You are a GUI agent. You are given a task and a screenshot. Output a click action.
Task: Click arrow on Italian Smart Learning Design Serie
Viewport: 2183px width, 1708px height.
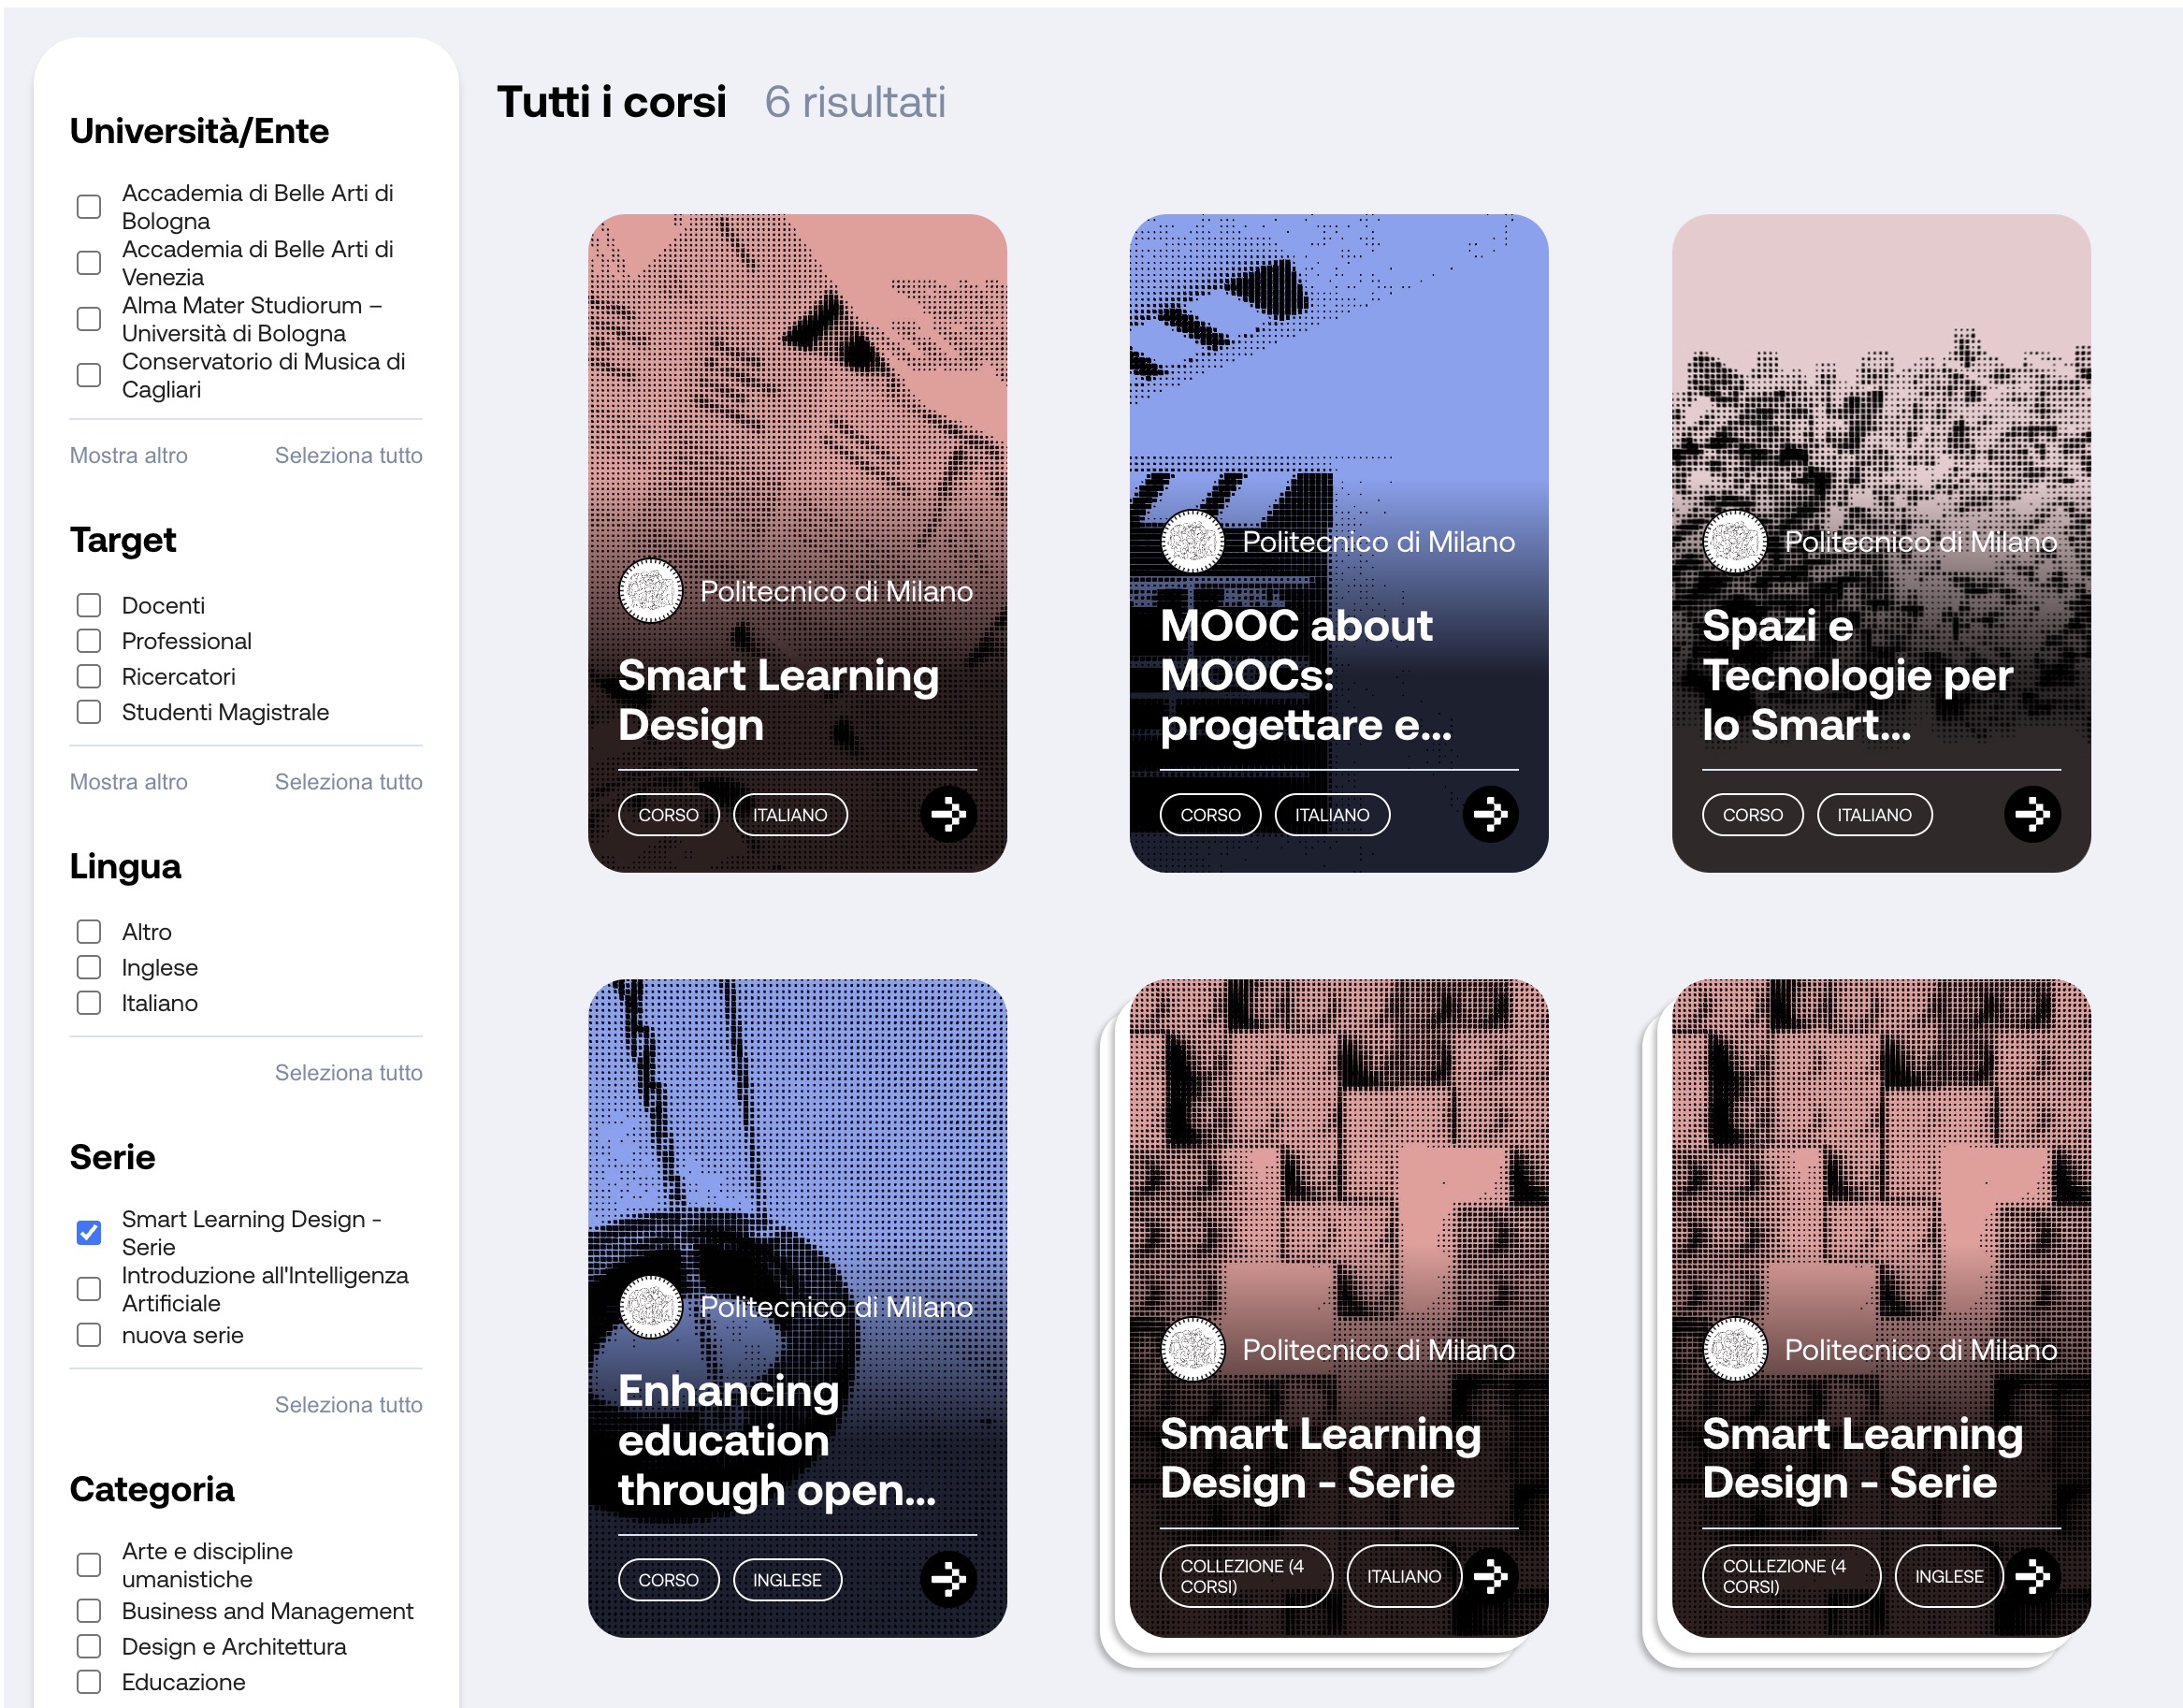click(1490, 1576)
